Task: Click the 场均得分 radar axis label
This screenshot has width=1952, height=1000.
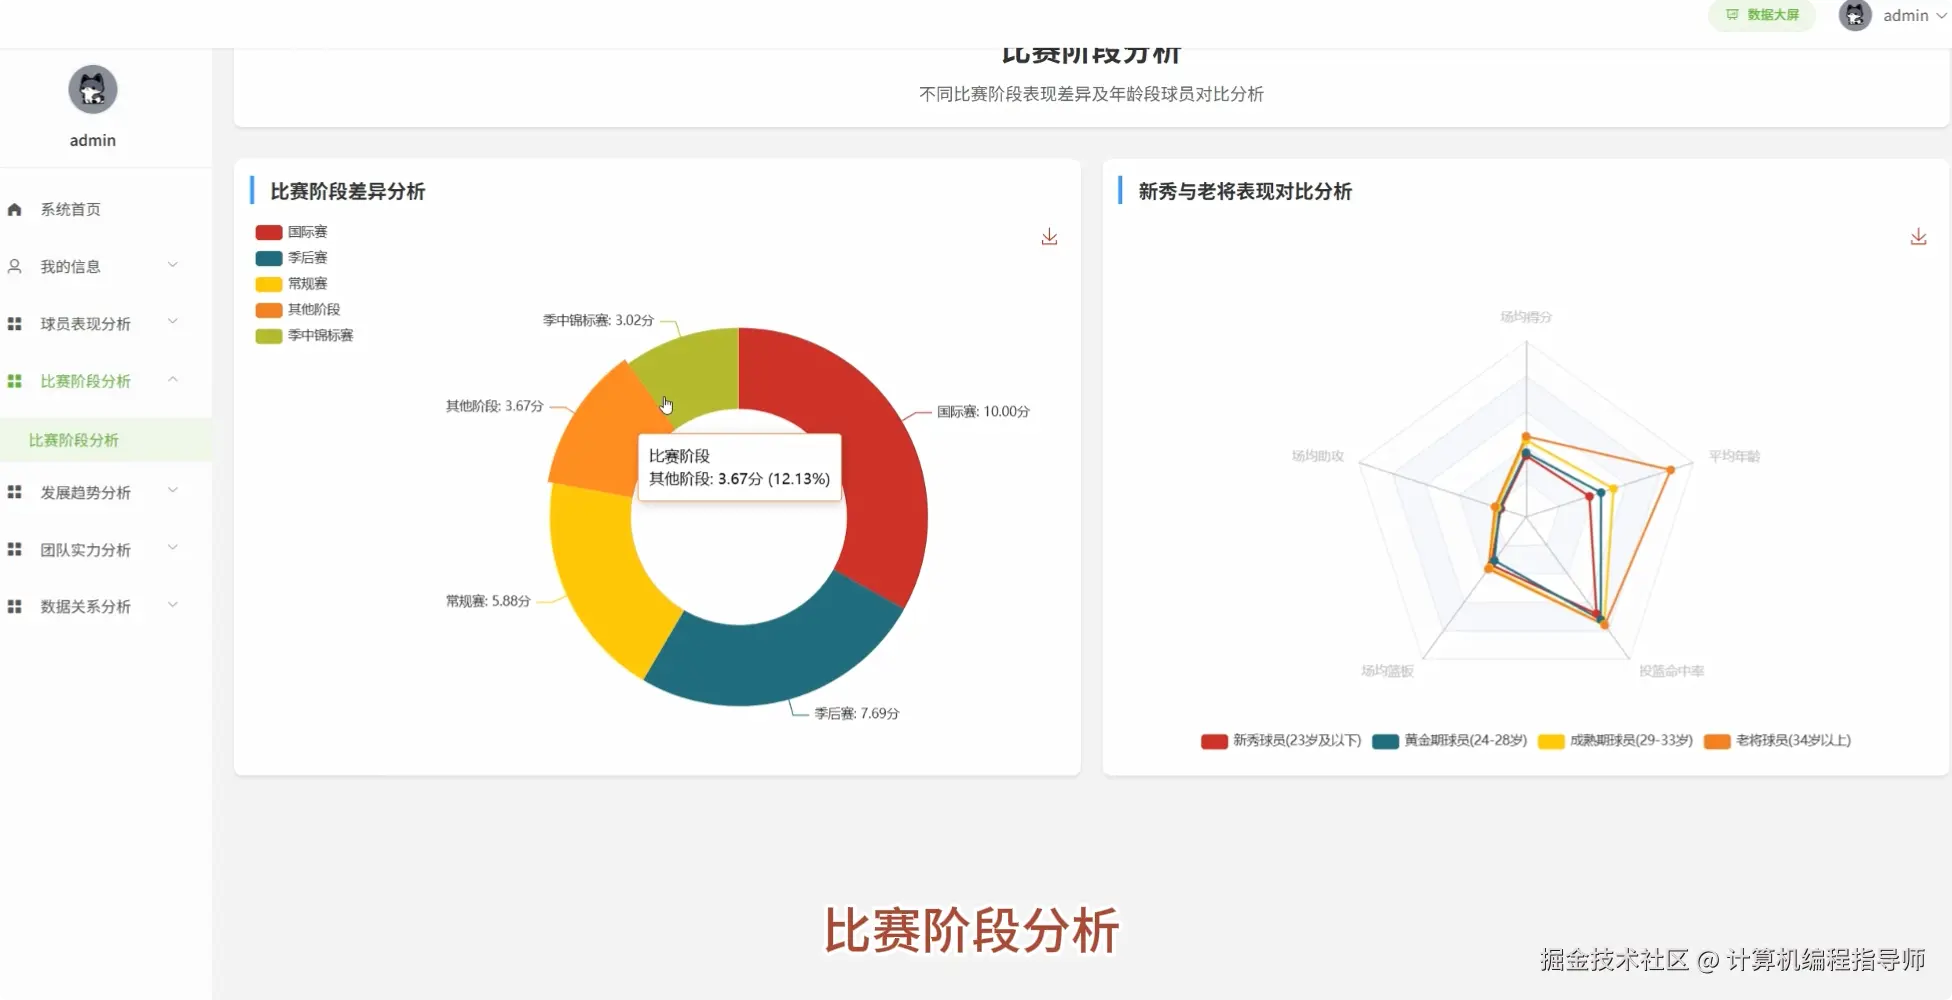Action: click(1526, 317)
